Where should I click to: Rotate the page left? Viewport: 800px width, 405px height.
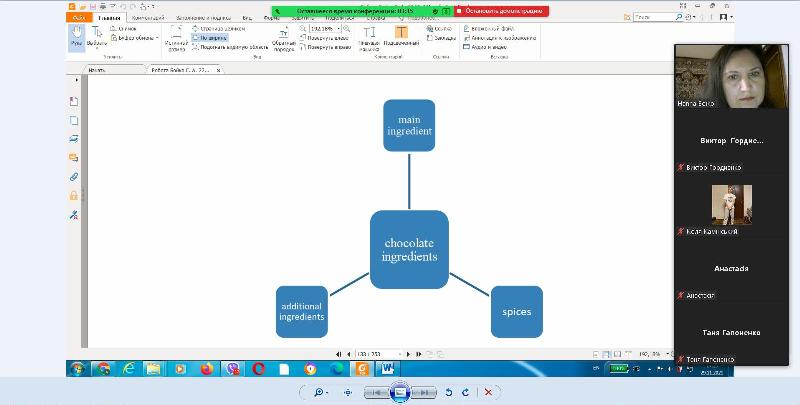(324, 38)
